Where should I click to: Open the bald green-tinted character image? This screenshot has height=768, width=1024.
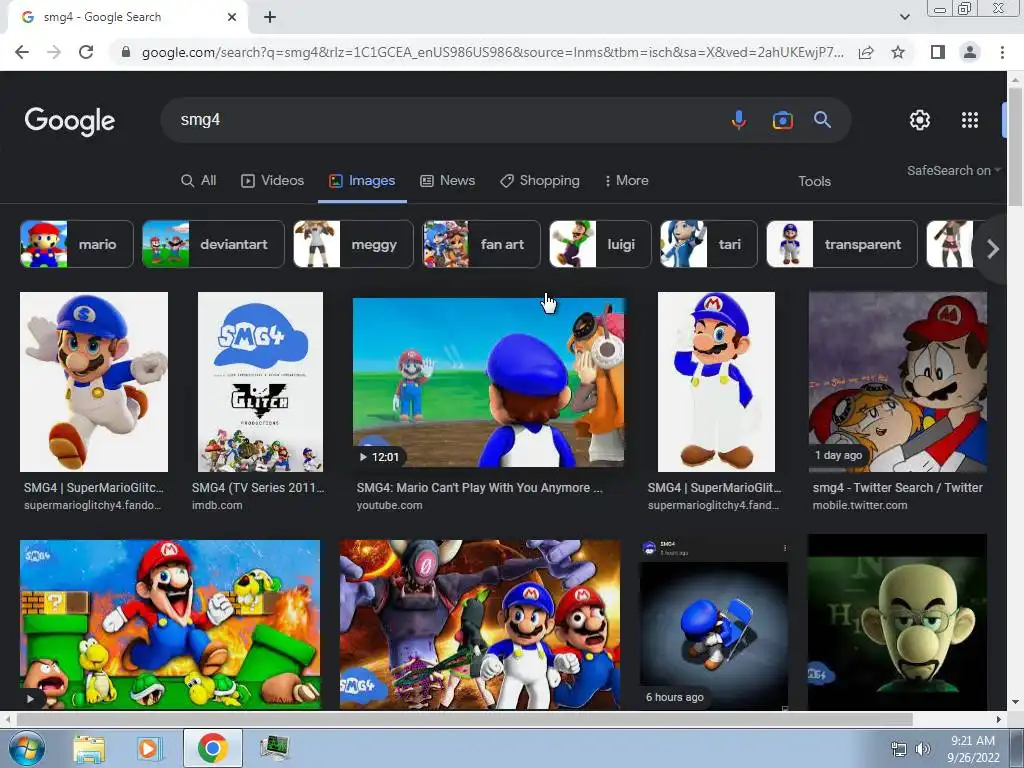click(x=897, y=622)
